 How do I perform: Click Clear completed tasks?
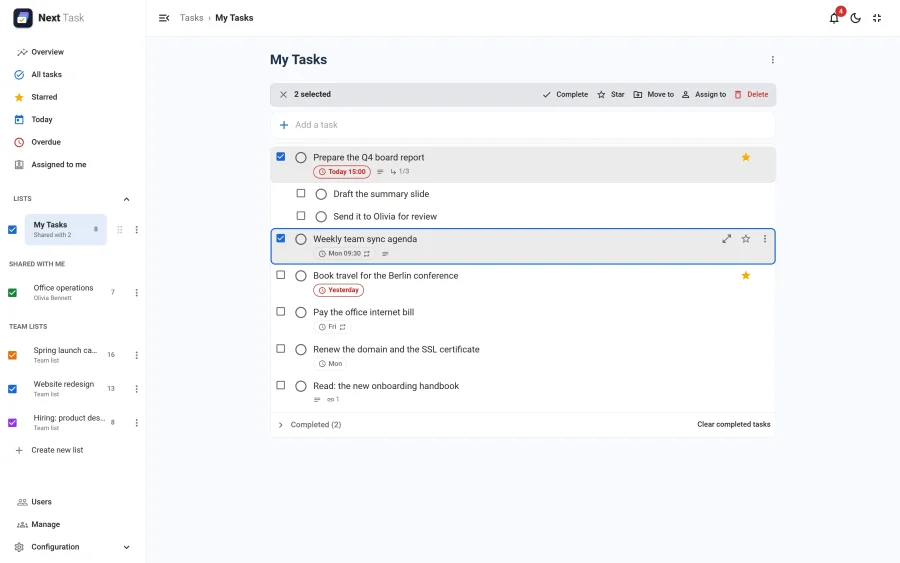coord(734,424)
